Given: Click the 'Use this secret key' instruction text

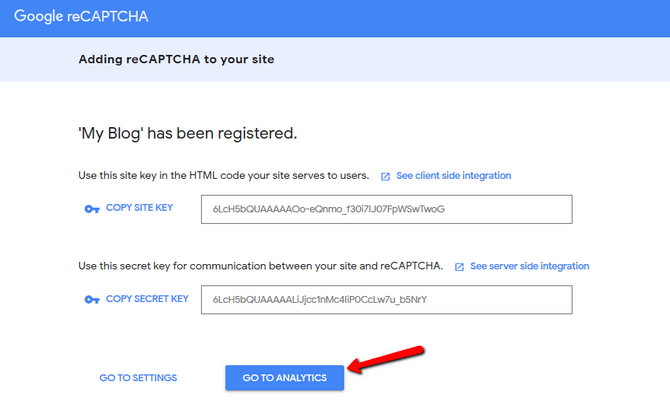Looking at the screenshot, I should click(x=260, y=267).
